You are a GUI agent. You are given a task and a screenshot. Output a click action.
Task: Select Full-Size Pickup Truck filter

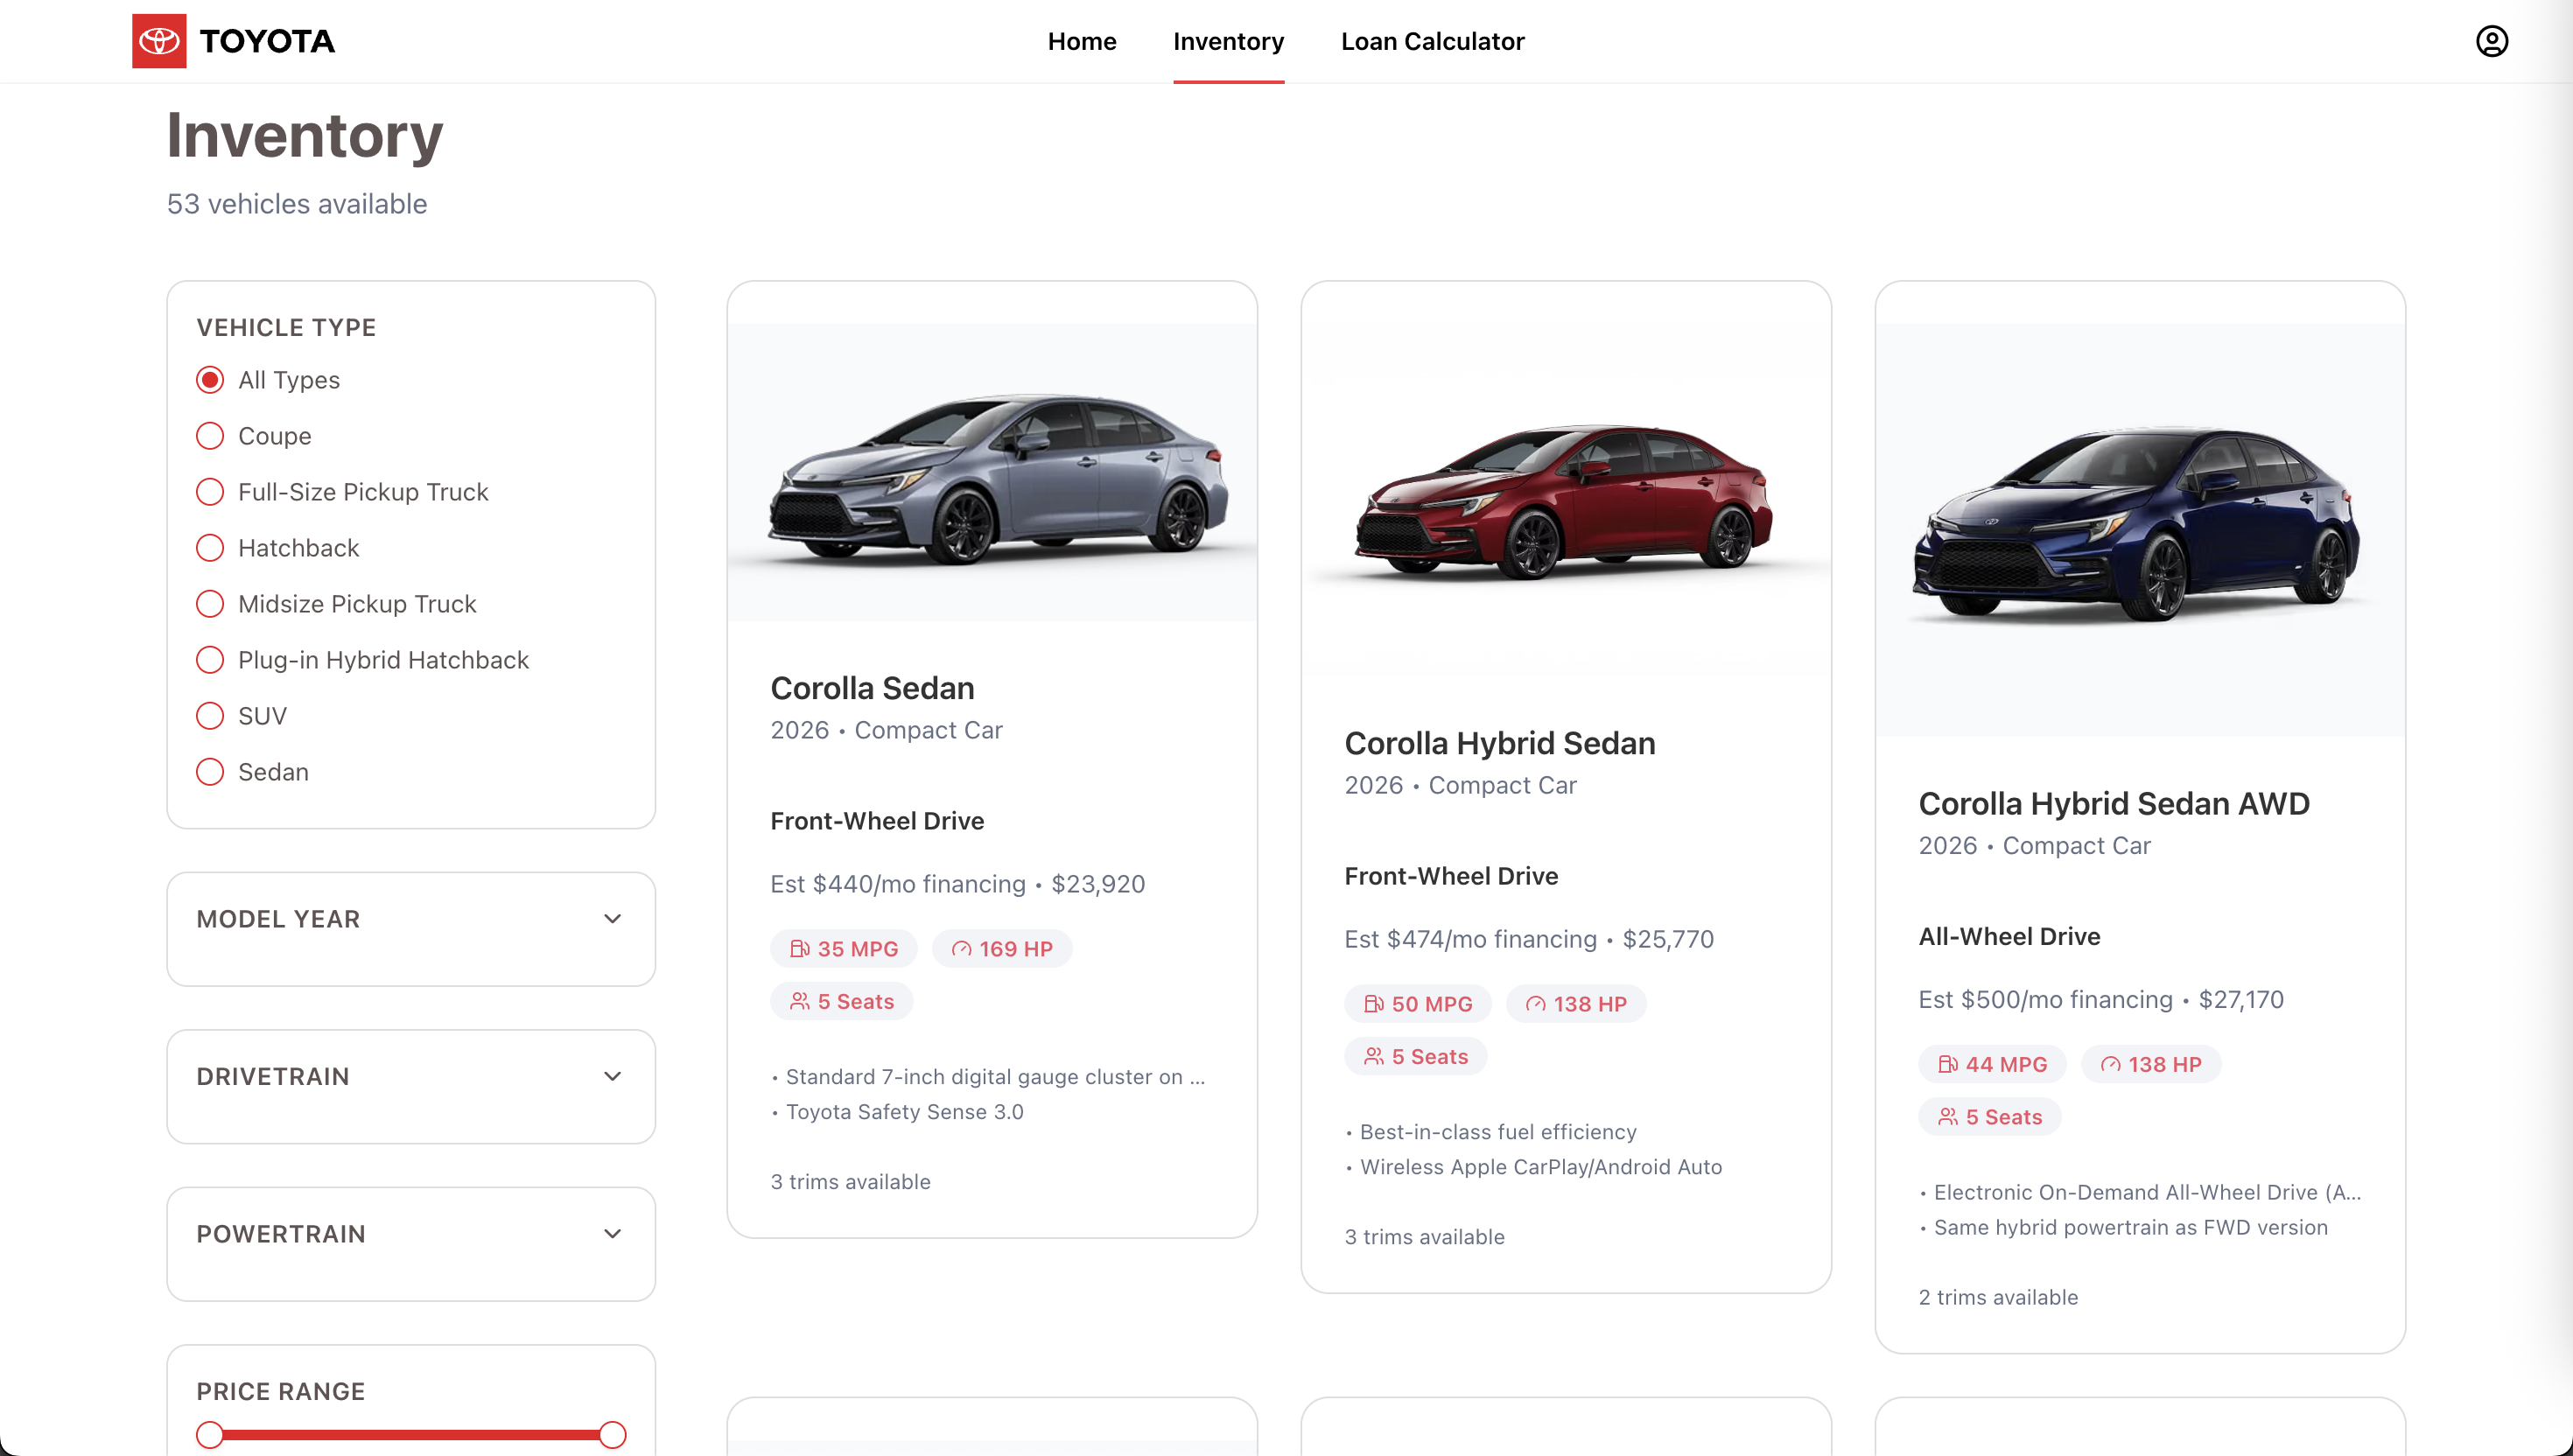click(210, 492)
